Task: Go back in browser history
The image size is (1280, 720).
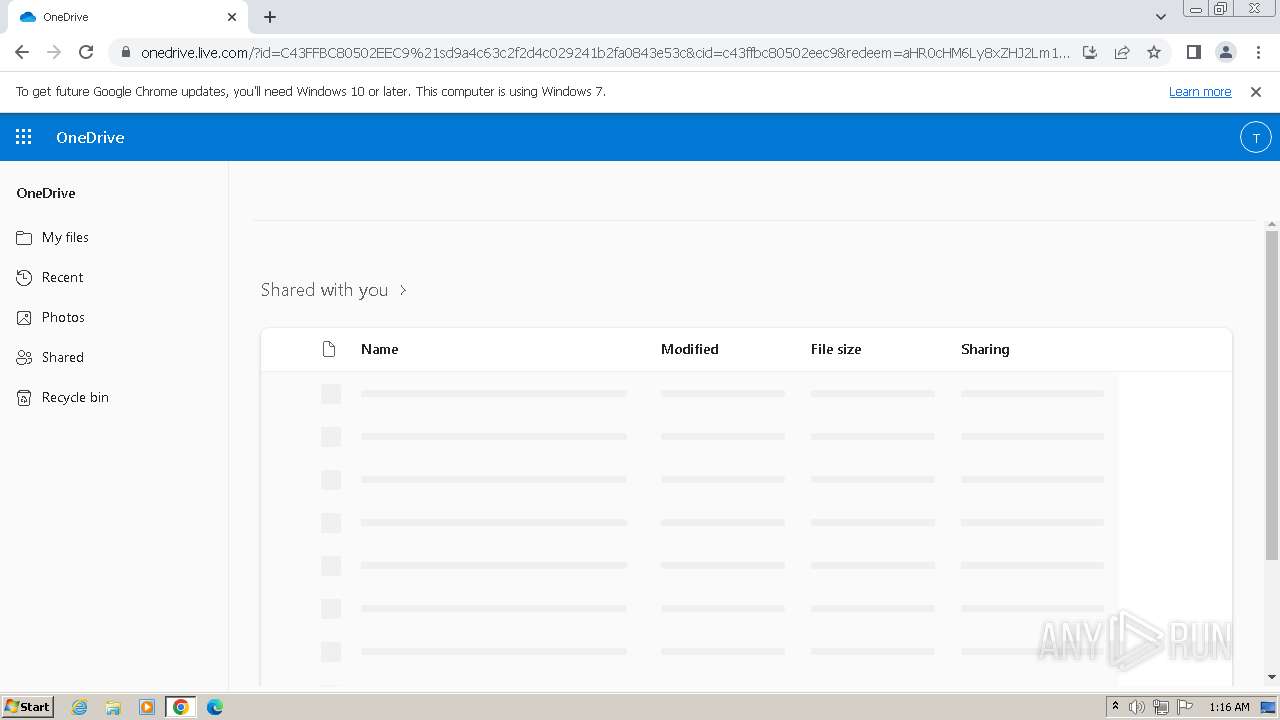Action: coord(22,52)
